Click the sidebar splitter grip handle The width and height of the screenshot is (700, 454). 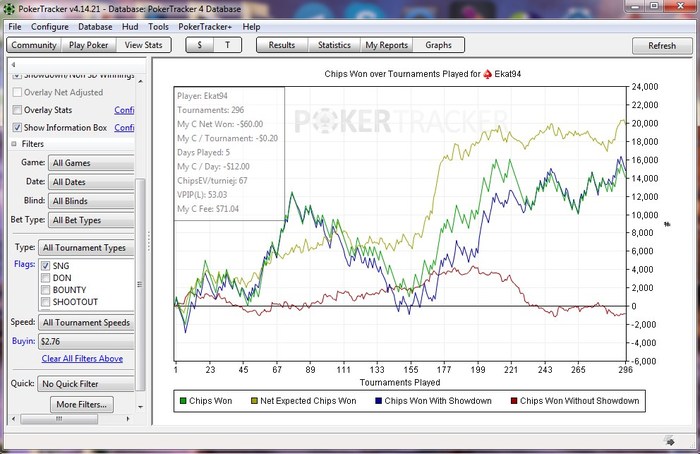tap(149, 241)
